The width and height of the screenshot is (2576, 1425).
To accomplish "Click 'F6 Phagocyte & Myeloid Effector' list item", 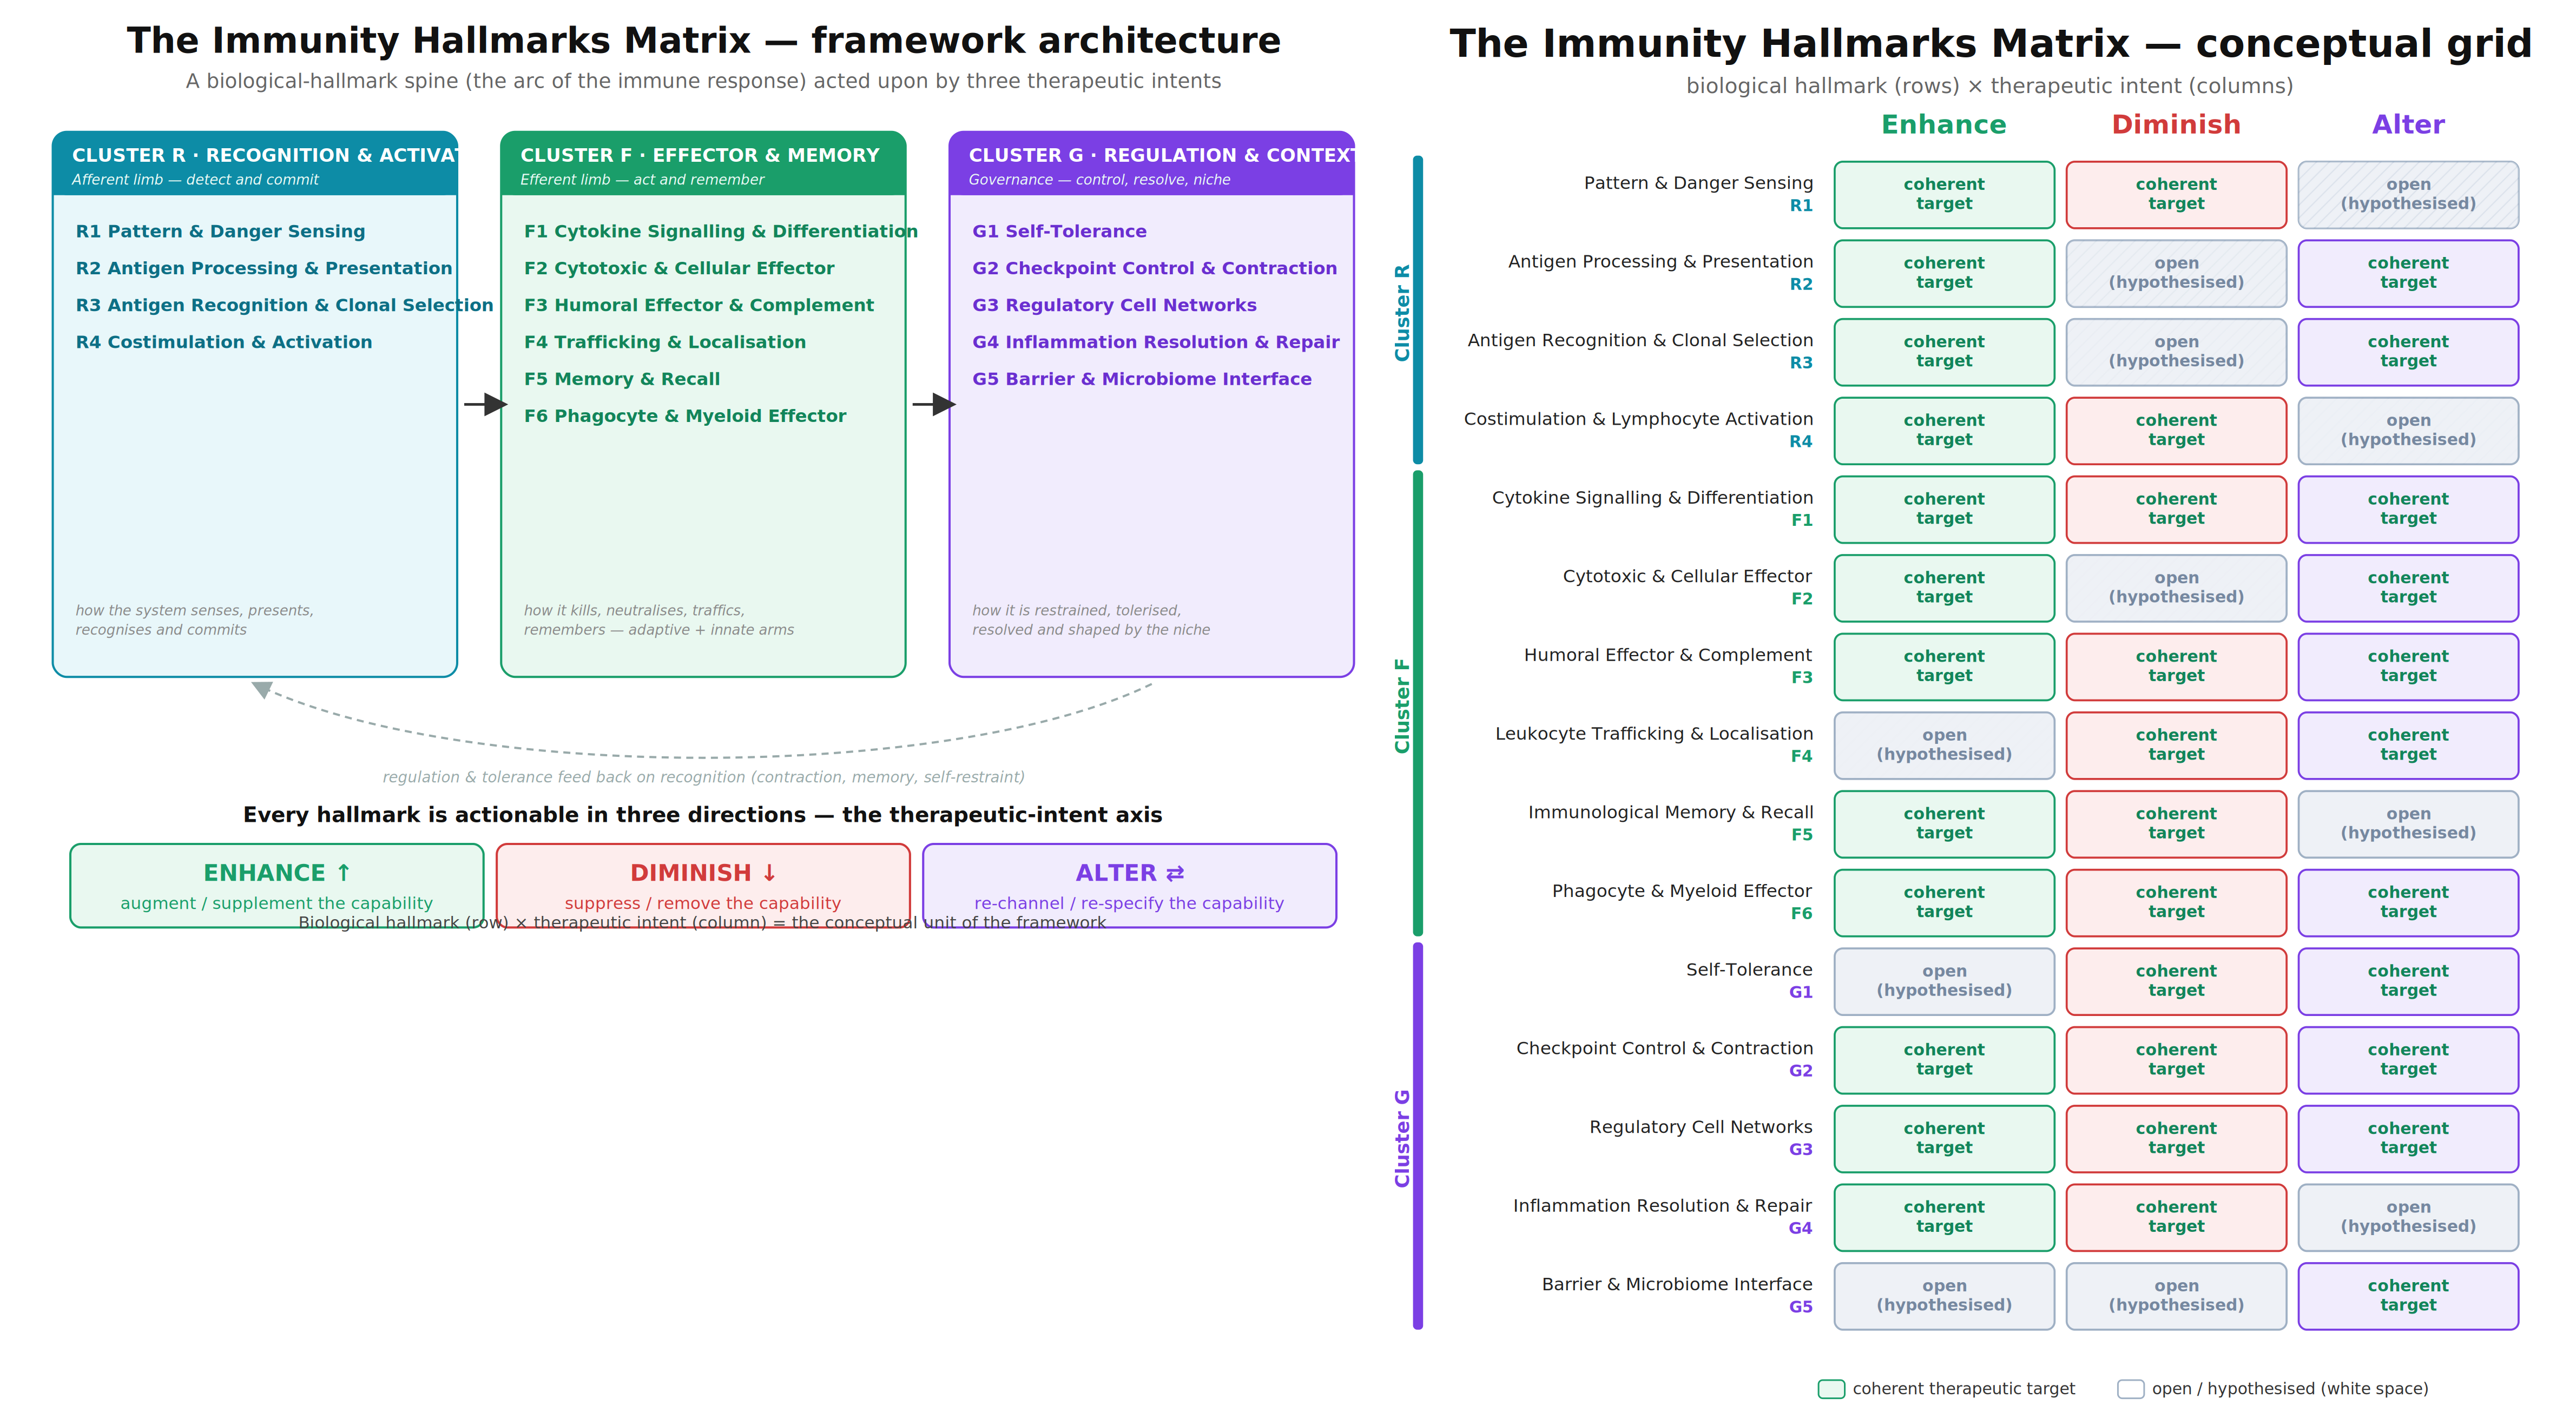I will pos(685,416).
